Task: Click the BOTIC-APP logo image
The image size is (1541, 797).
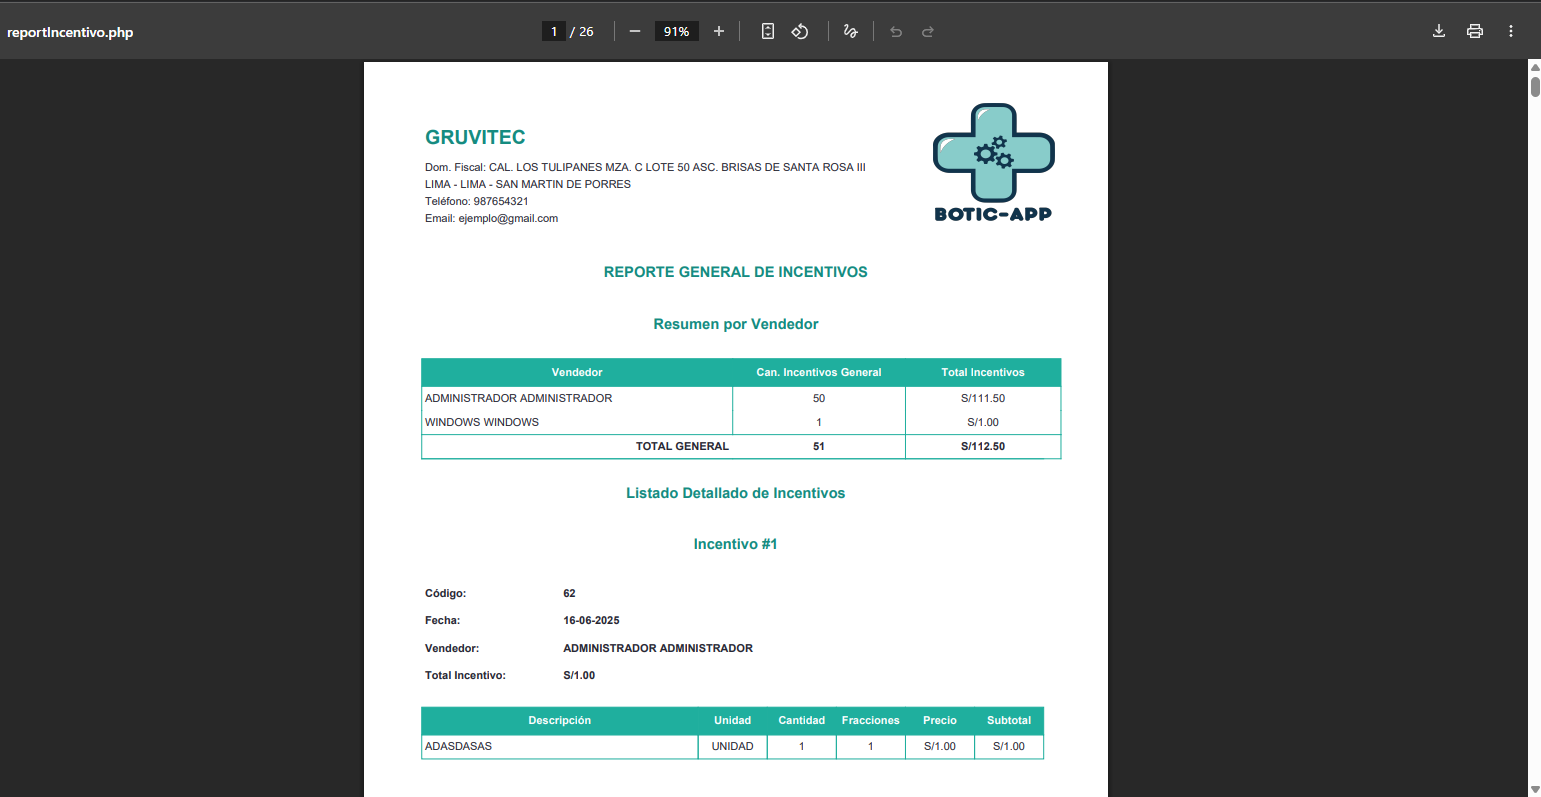Action: point(993,162)
